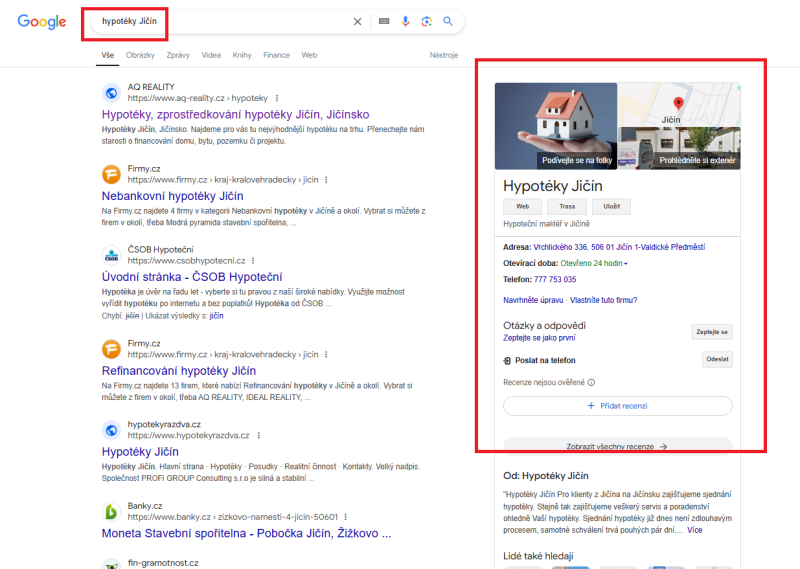Open the on-screen keyboard icon

384,21
